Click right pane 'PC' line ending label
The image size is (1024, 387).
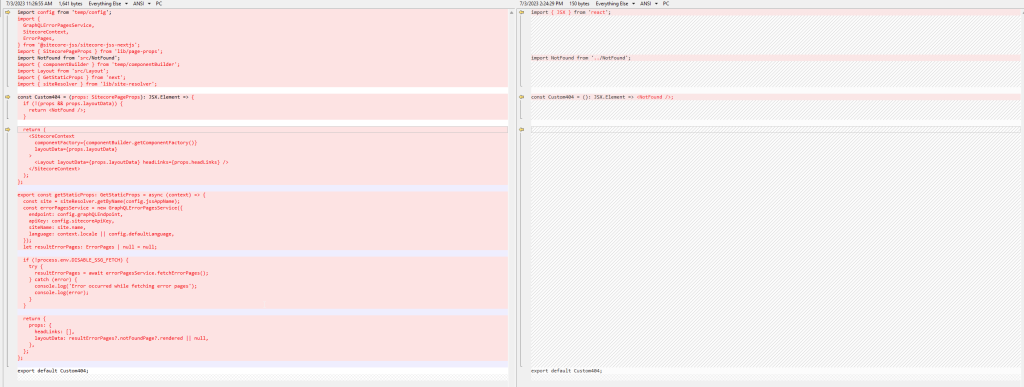pos(666,3)
